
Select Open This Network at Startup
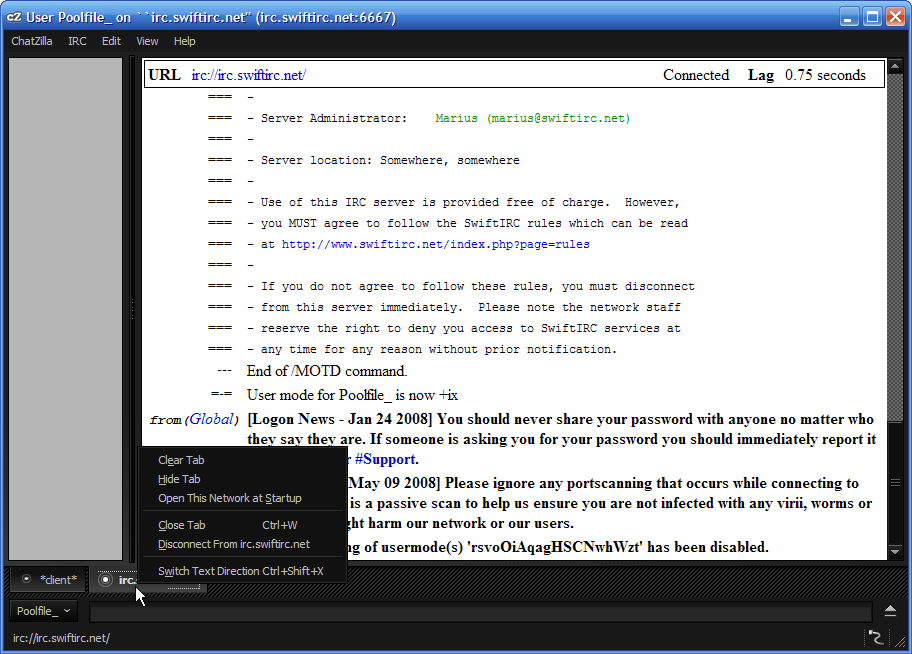(242, 498)
